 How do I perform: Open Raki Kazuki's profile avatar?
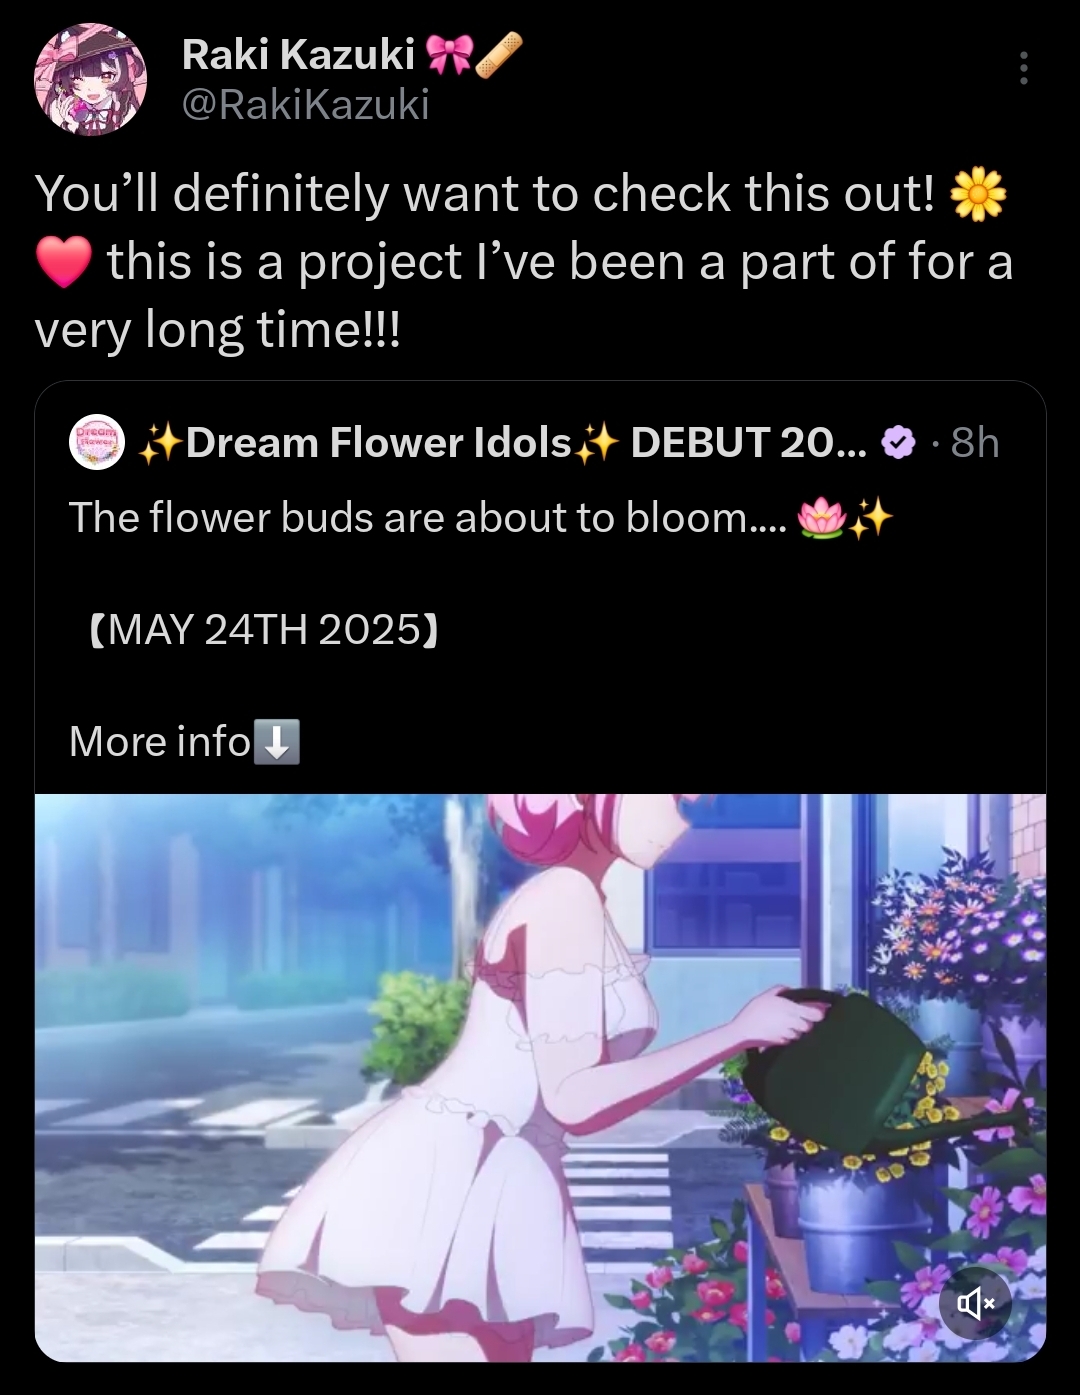91,79
